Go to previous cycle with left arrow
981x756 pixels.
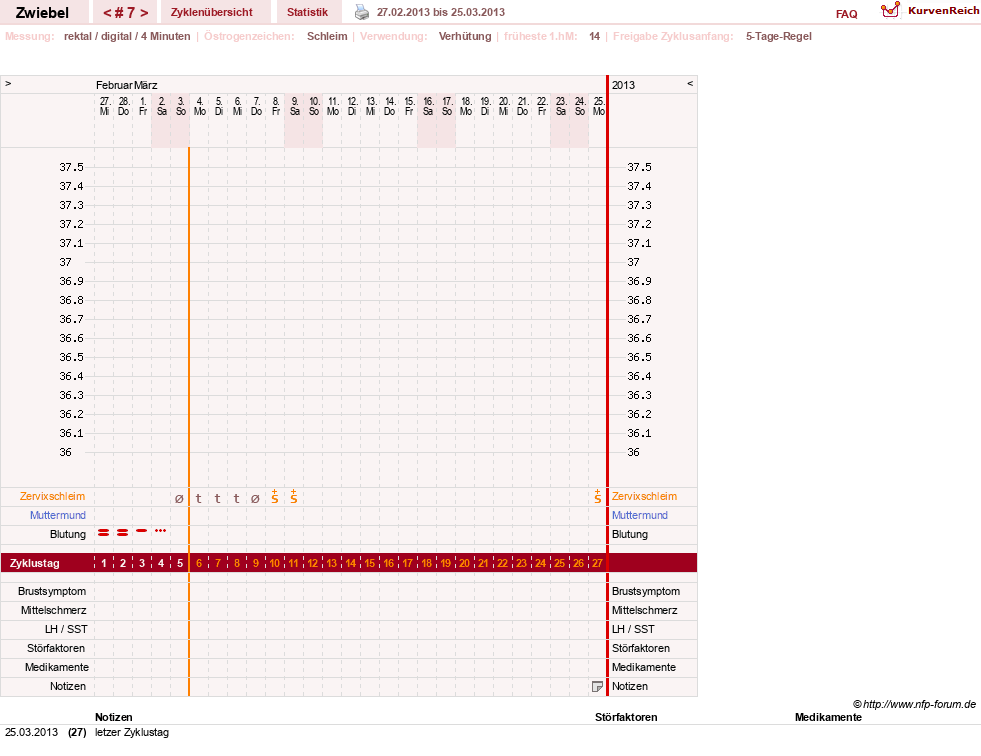(x=107, y=13)
